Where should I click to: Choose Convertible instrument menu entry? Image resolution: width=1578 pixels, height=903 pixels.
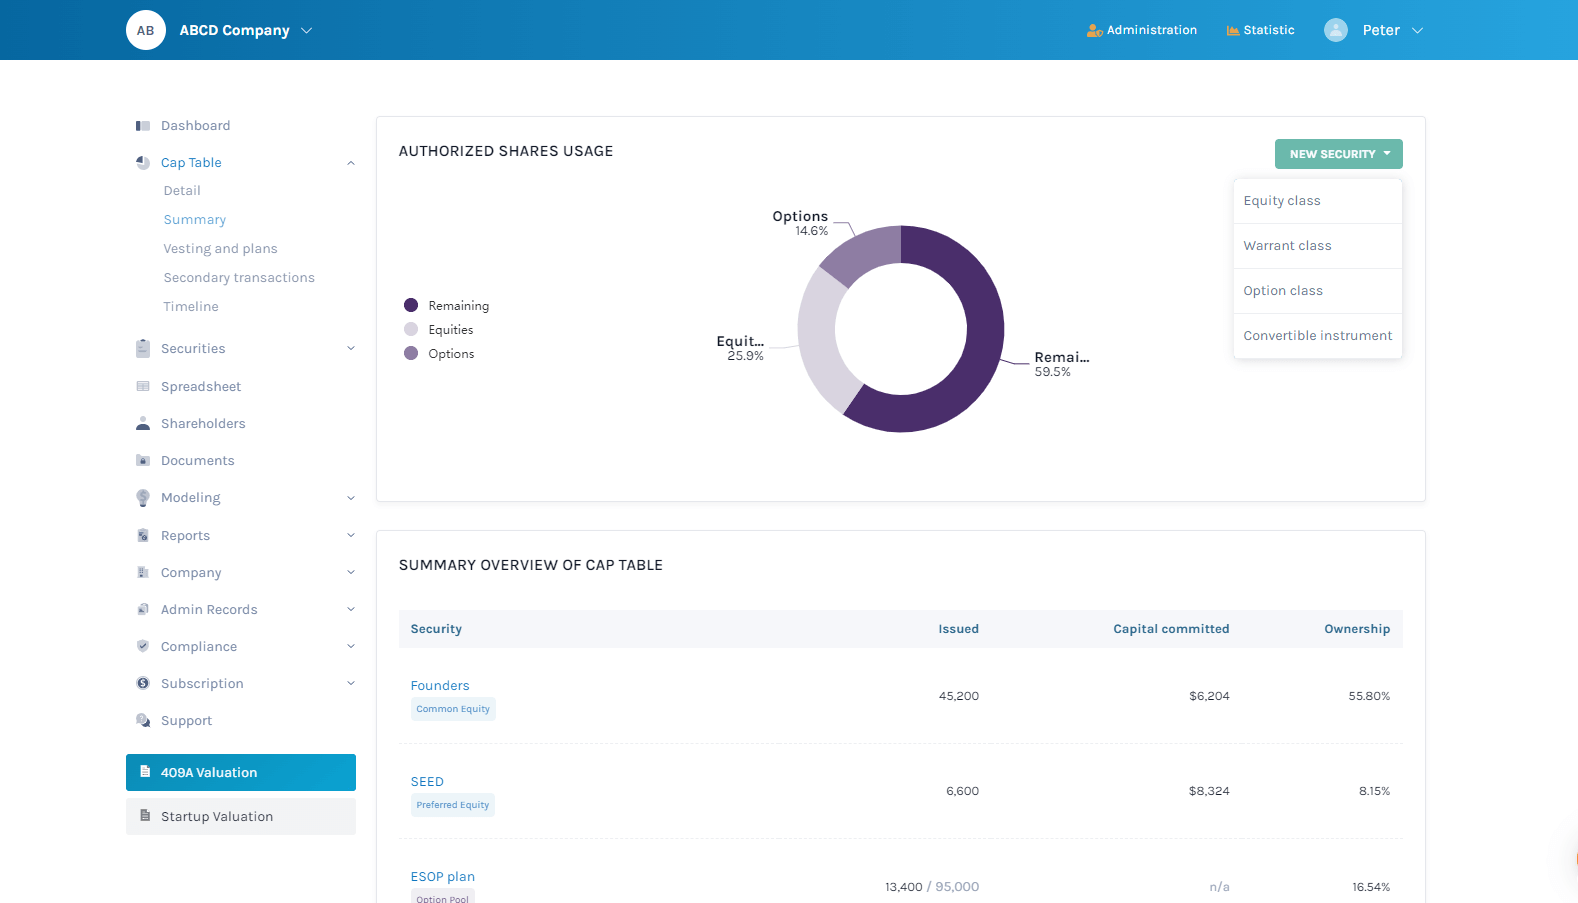pos(1318,336)
